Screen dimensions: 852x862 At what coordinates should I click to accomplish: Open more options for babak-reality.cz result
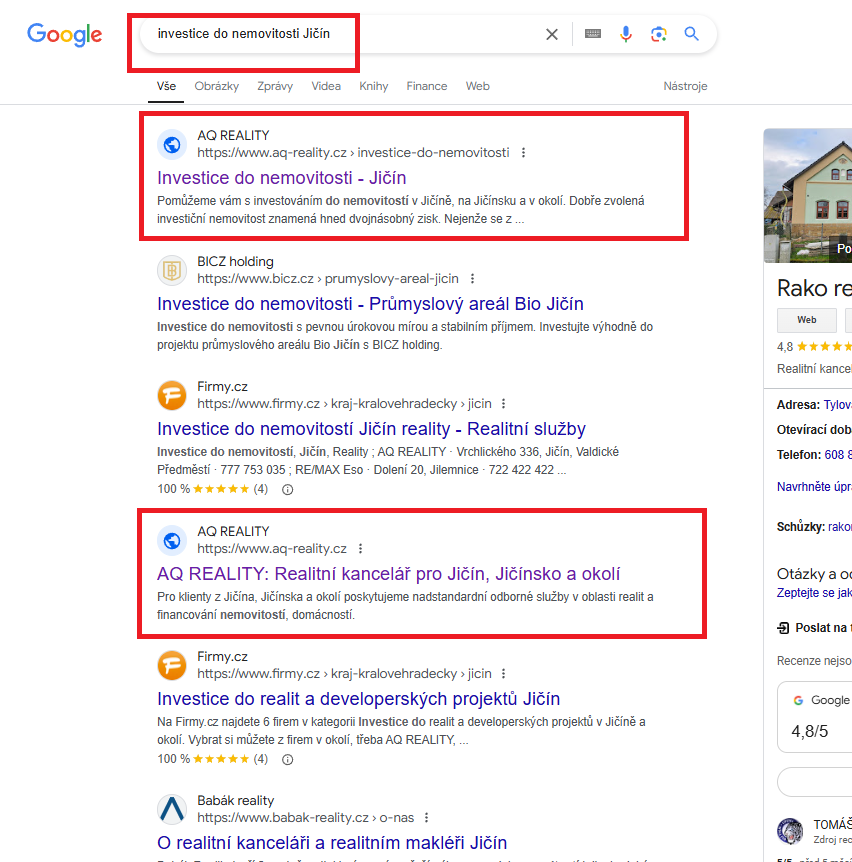tap(427, 818)
